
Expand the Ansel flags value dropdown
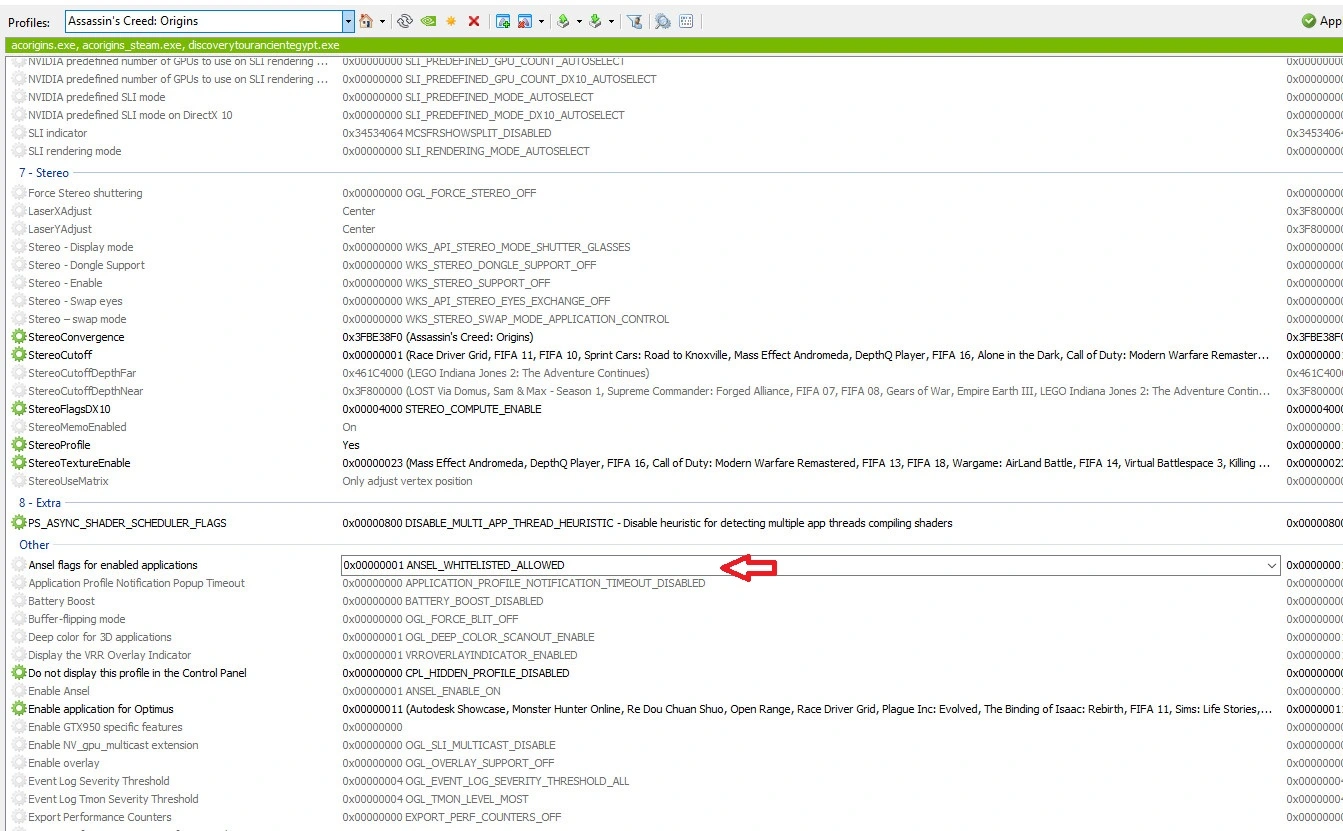1272,566
